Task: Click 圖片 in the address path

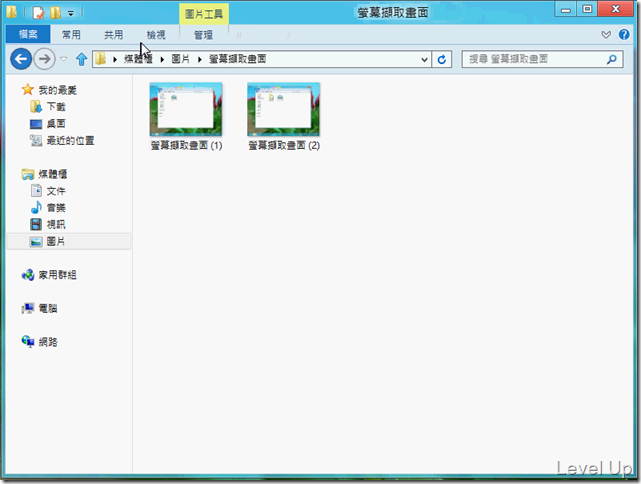Action: 180,59
